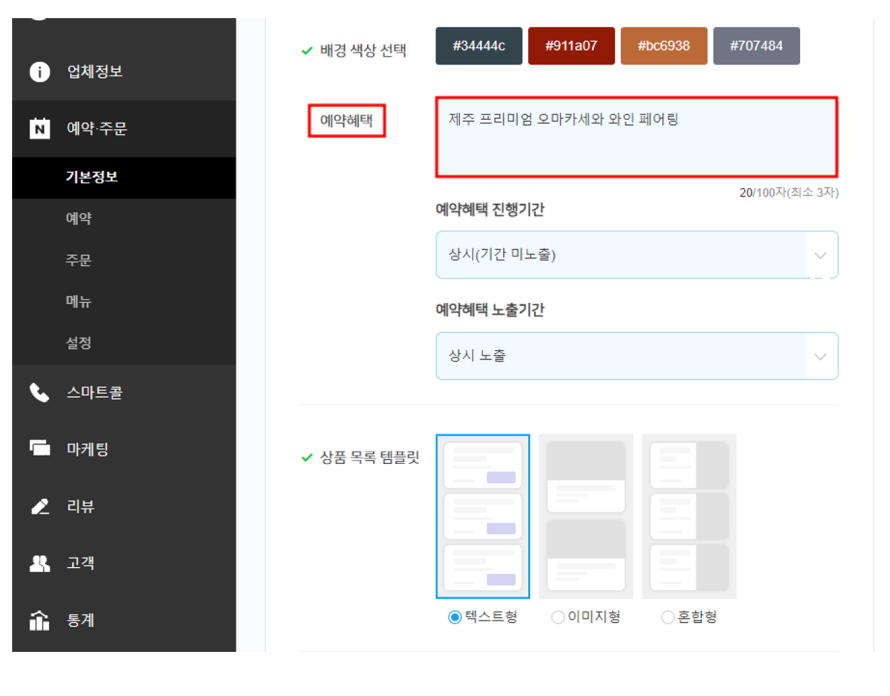Click the 예약혜택 노출기간 heading
This screenshot has width=890, height=696.
coord(490,309)
